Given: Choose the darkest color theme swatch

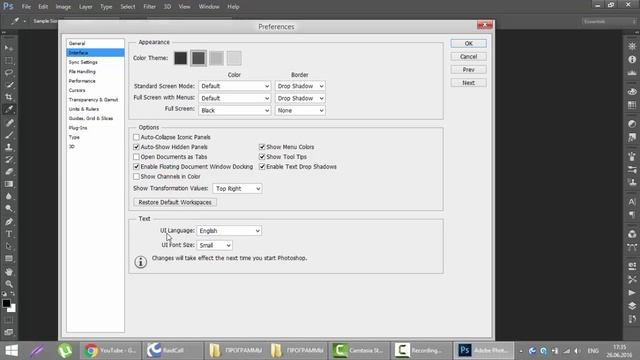Looking at the screenshot, I should point(180,58).
